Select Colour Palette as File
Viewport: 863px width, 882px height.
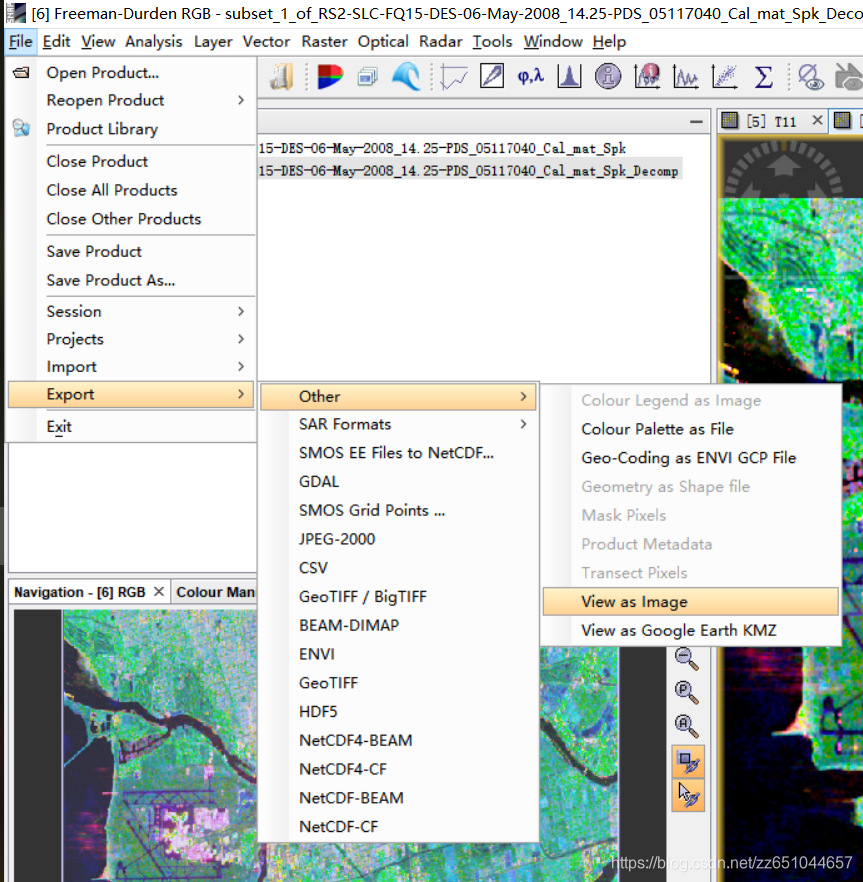coord(690,429)
